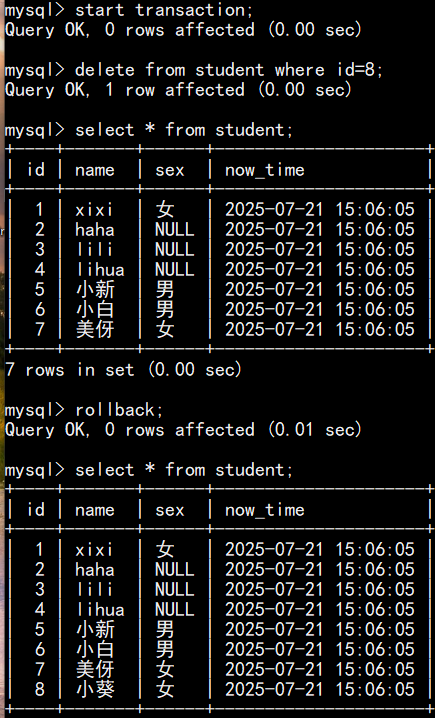The width and height of the screenshot is (435, 718).
Task: Click the 'rollback;' command text
Action: pos(119,410)
